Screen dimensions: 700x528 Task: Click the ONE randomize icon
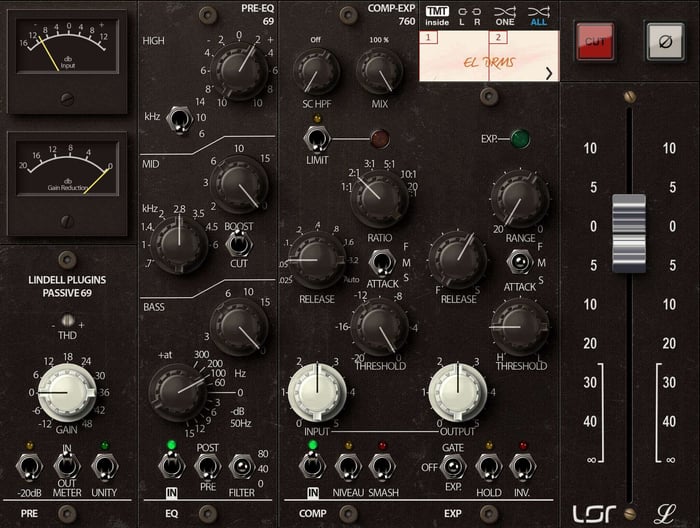click(505, 17)
